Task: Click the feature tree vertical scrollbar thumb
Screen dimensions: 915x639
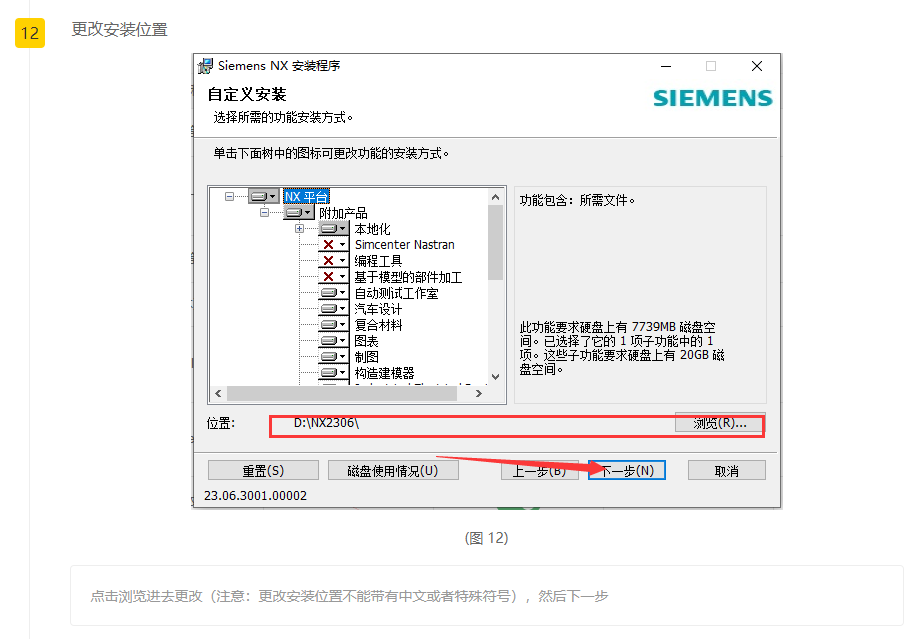Action: coord(495,242)
